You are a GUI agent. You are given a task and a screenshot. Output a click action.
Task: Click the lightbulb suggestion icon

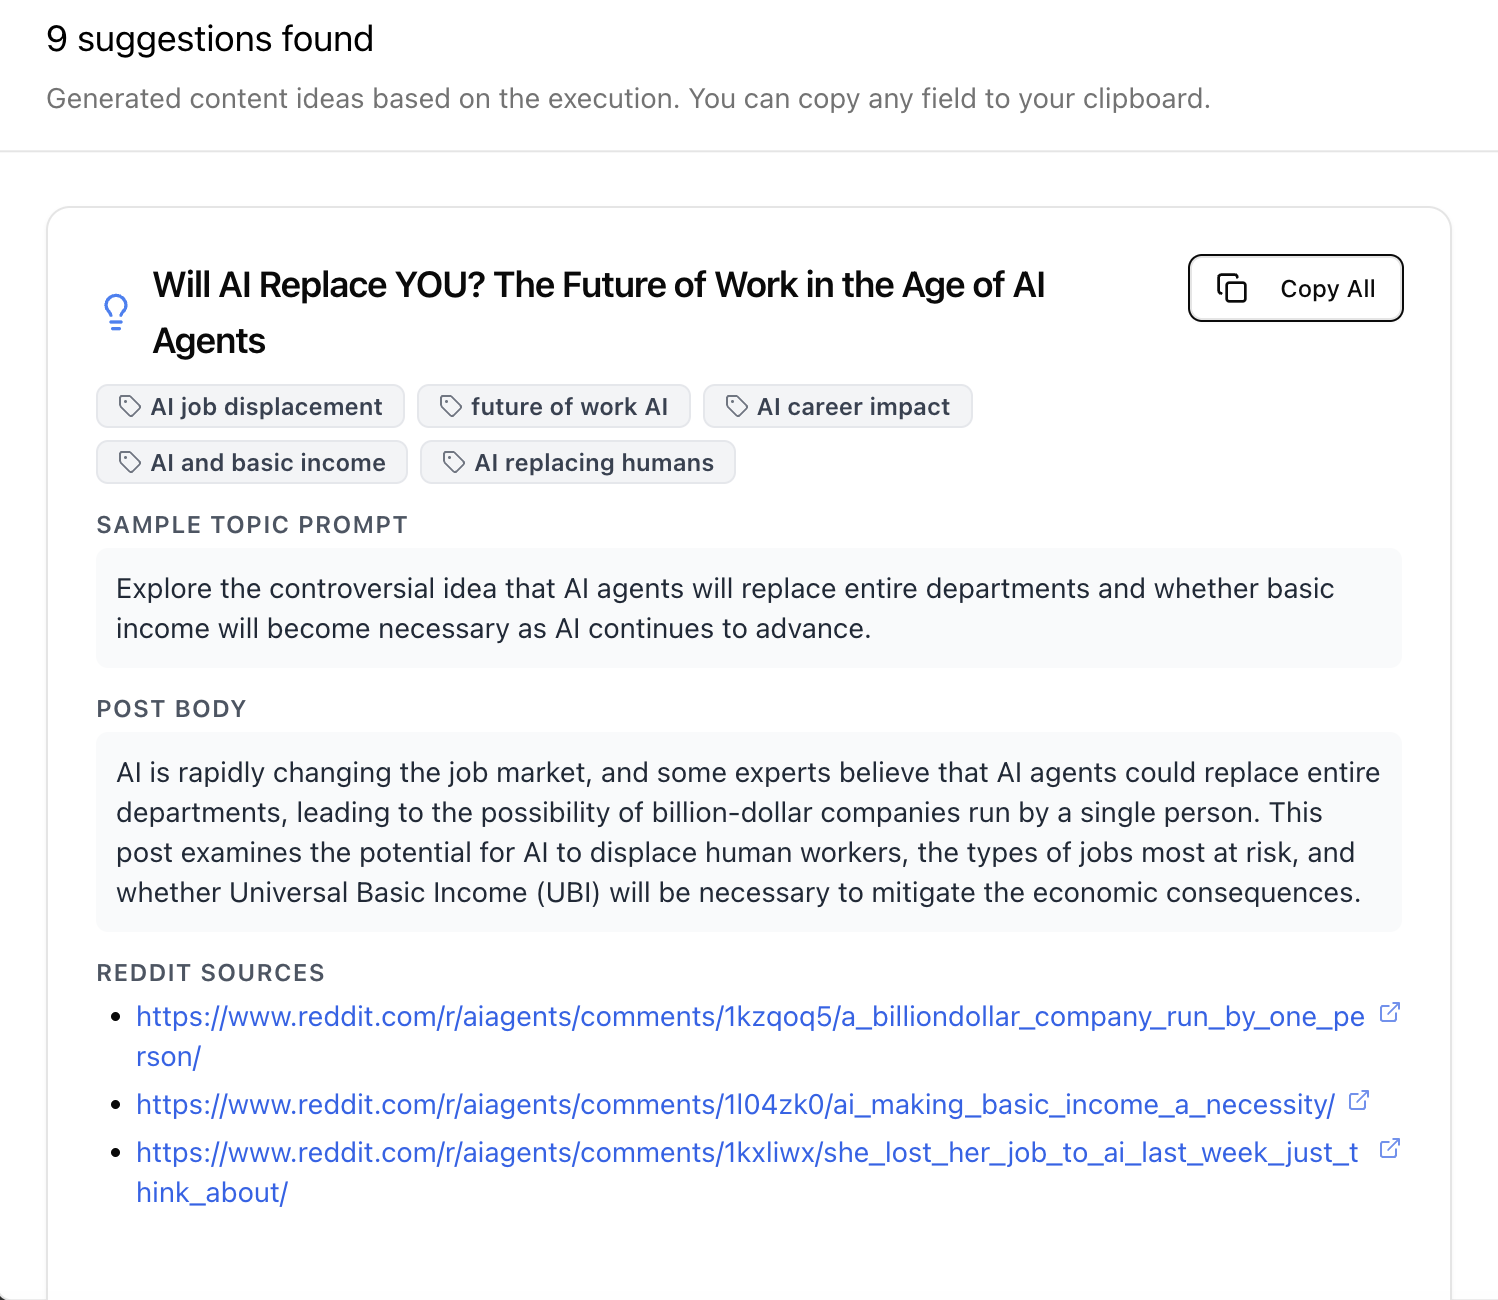pos(116,312)
